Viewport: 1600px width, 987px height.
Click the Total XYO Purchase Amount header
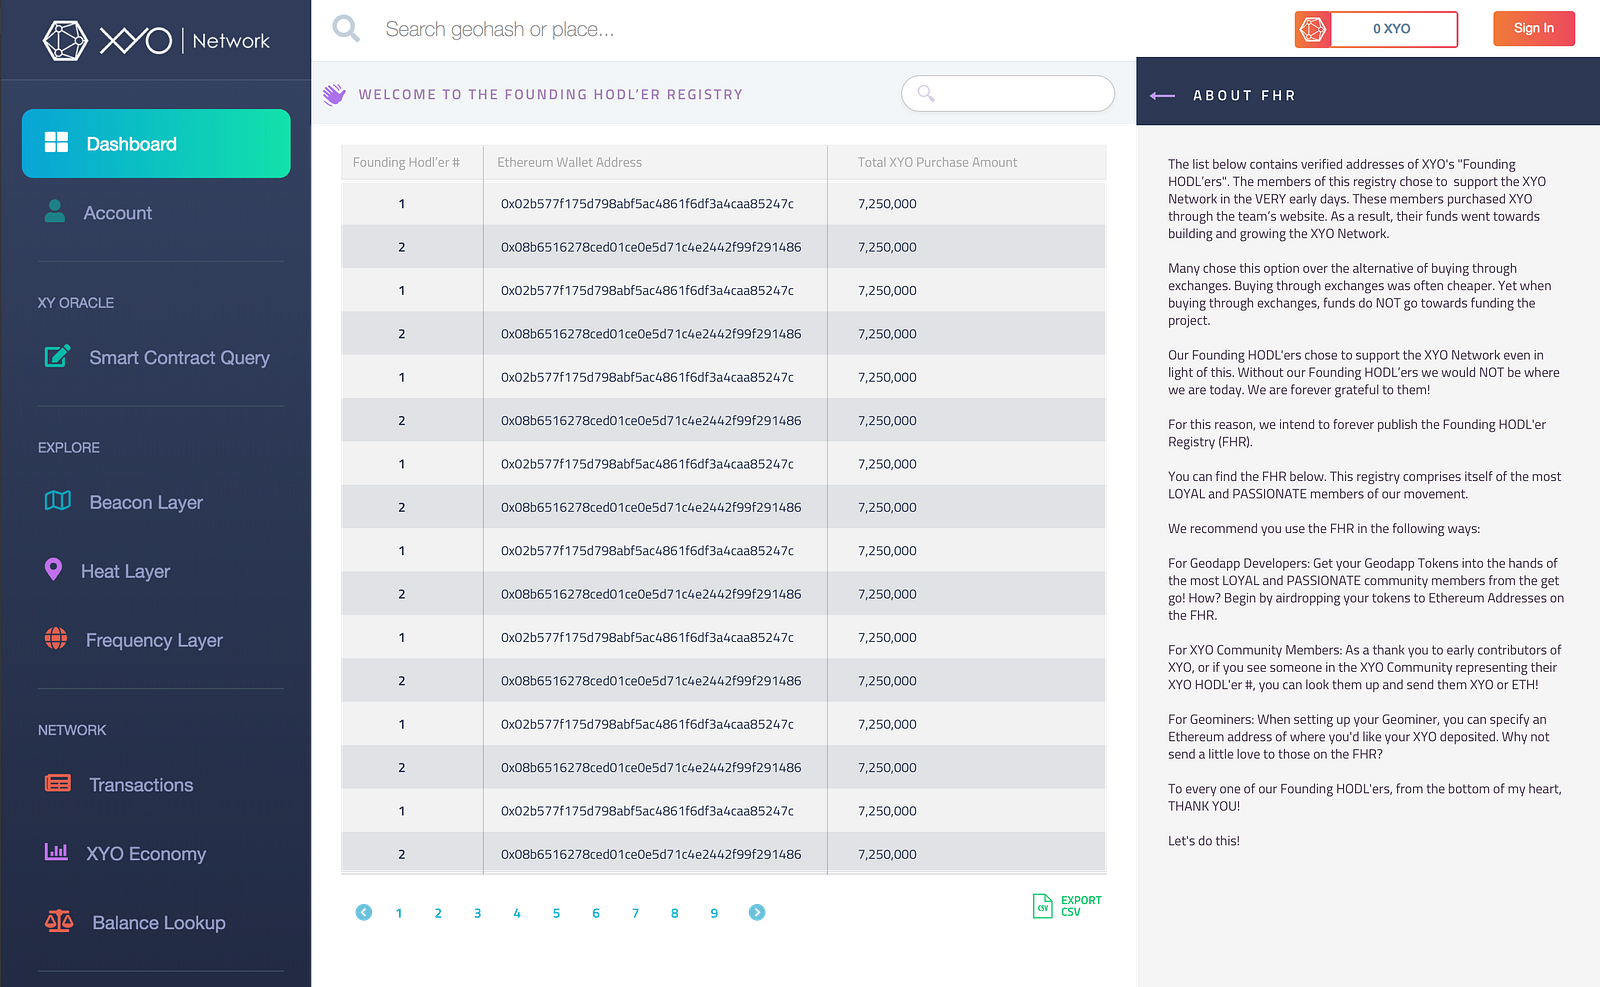pyautogui.click(x=937, y=162)
